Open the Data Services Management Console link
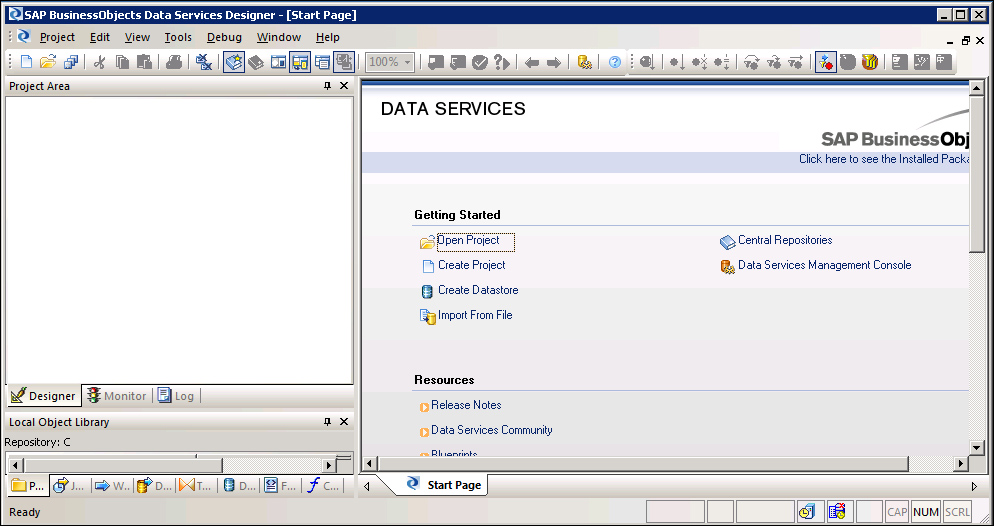The image size is (994, 526). pyautogui.click(x=824, y=265)
